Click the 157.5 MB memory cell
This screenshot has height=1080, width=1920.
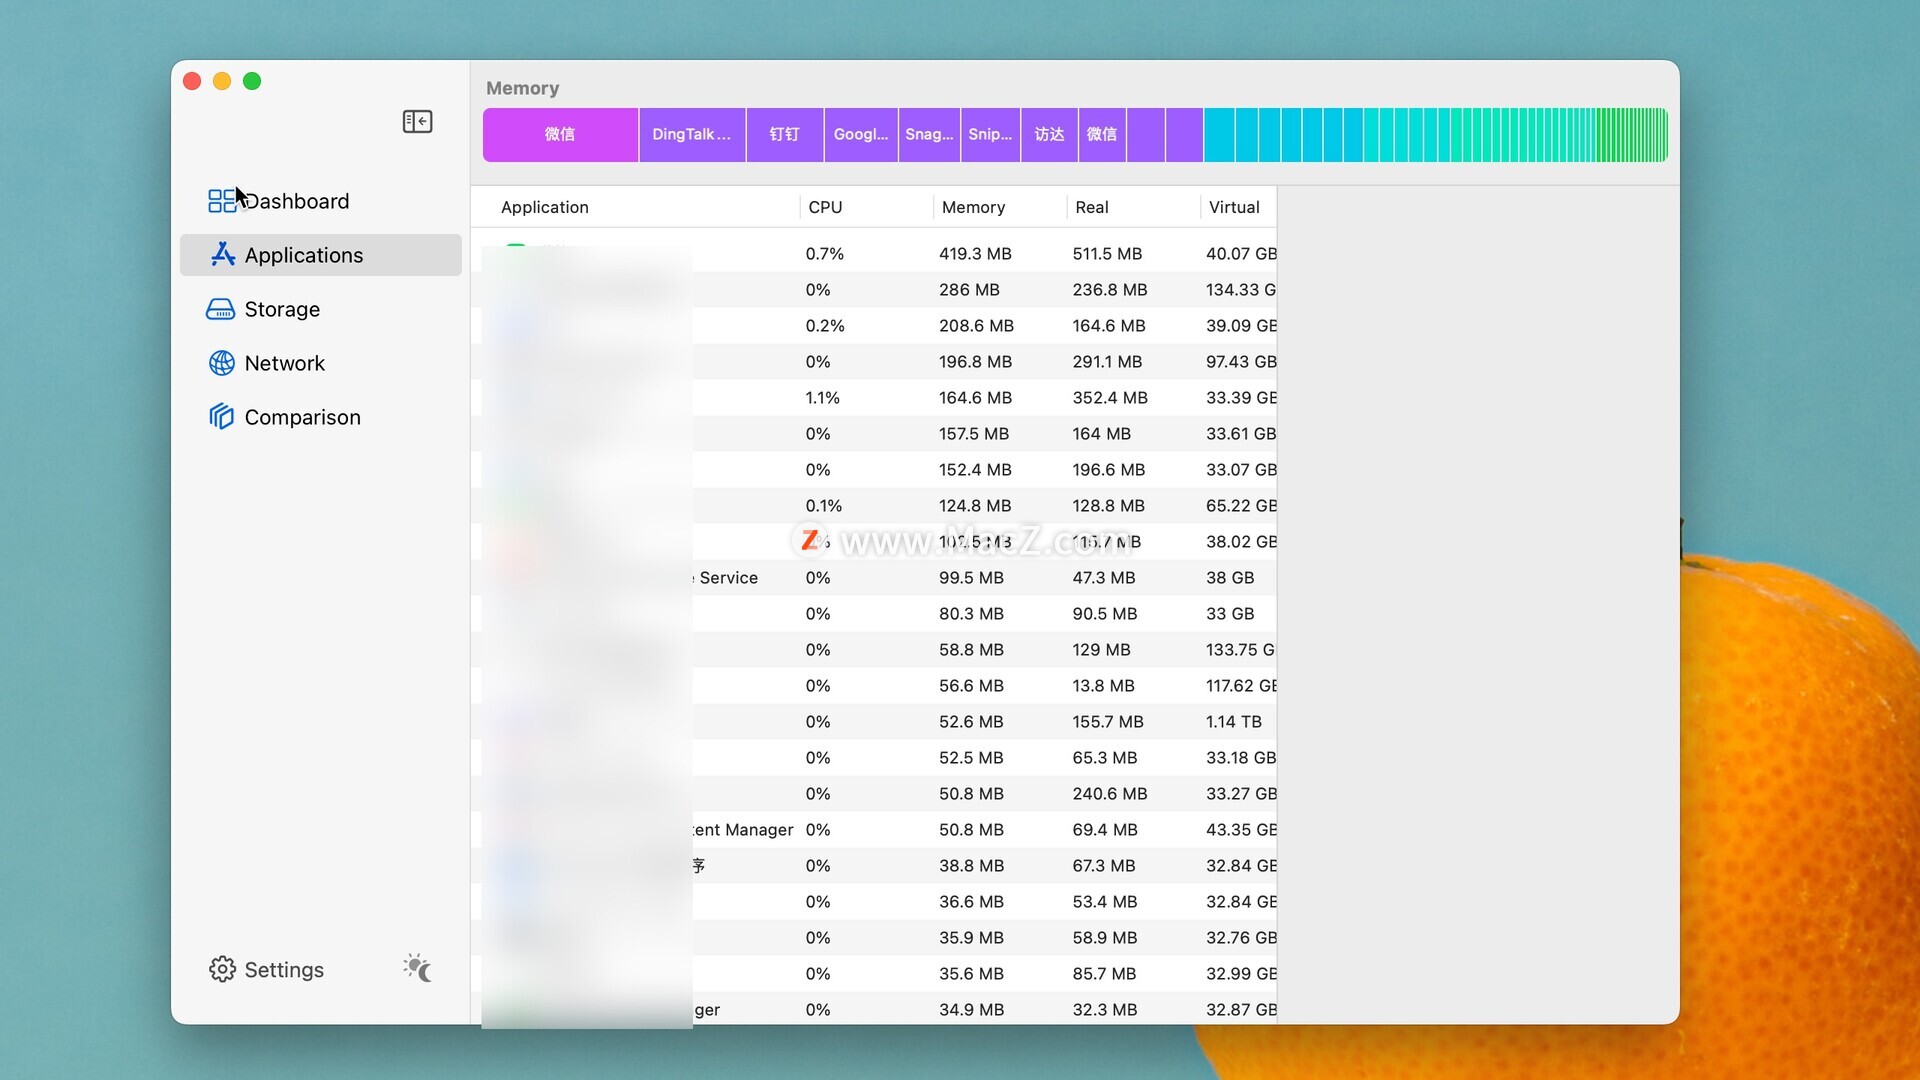(974, 434)
